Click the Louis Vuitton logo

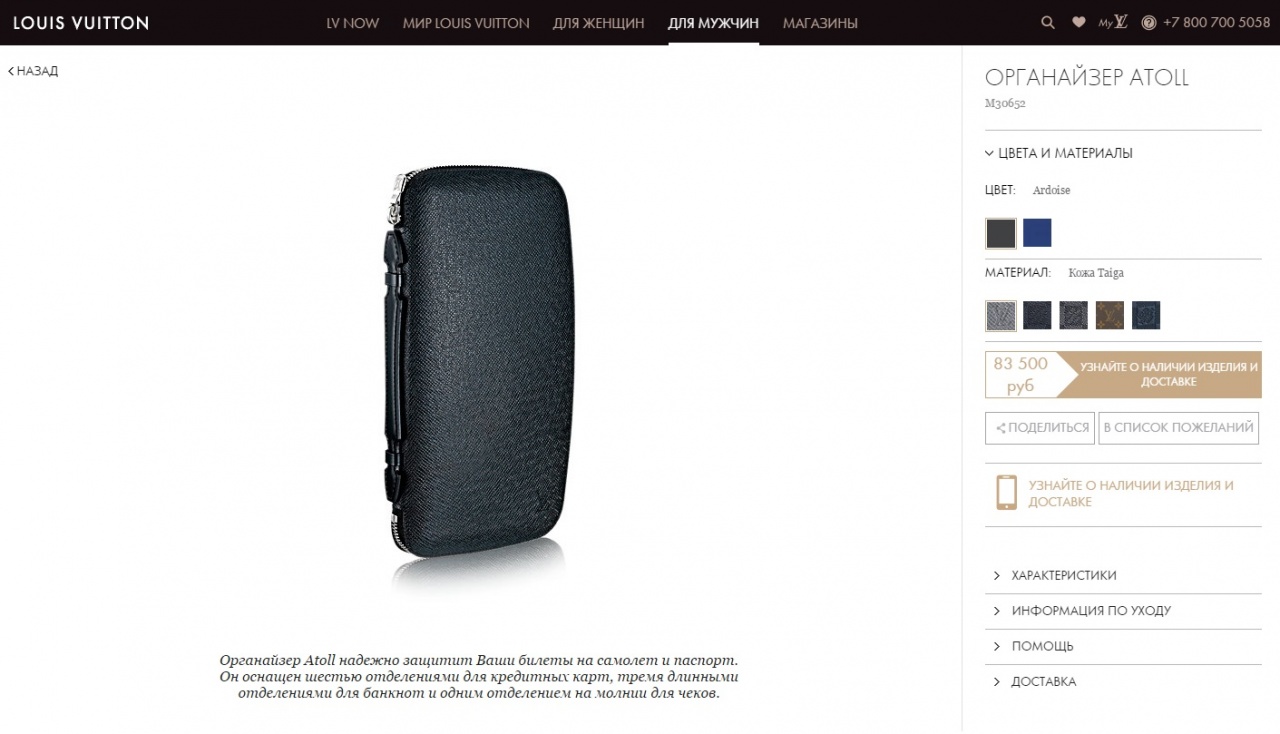coord(81,22)
